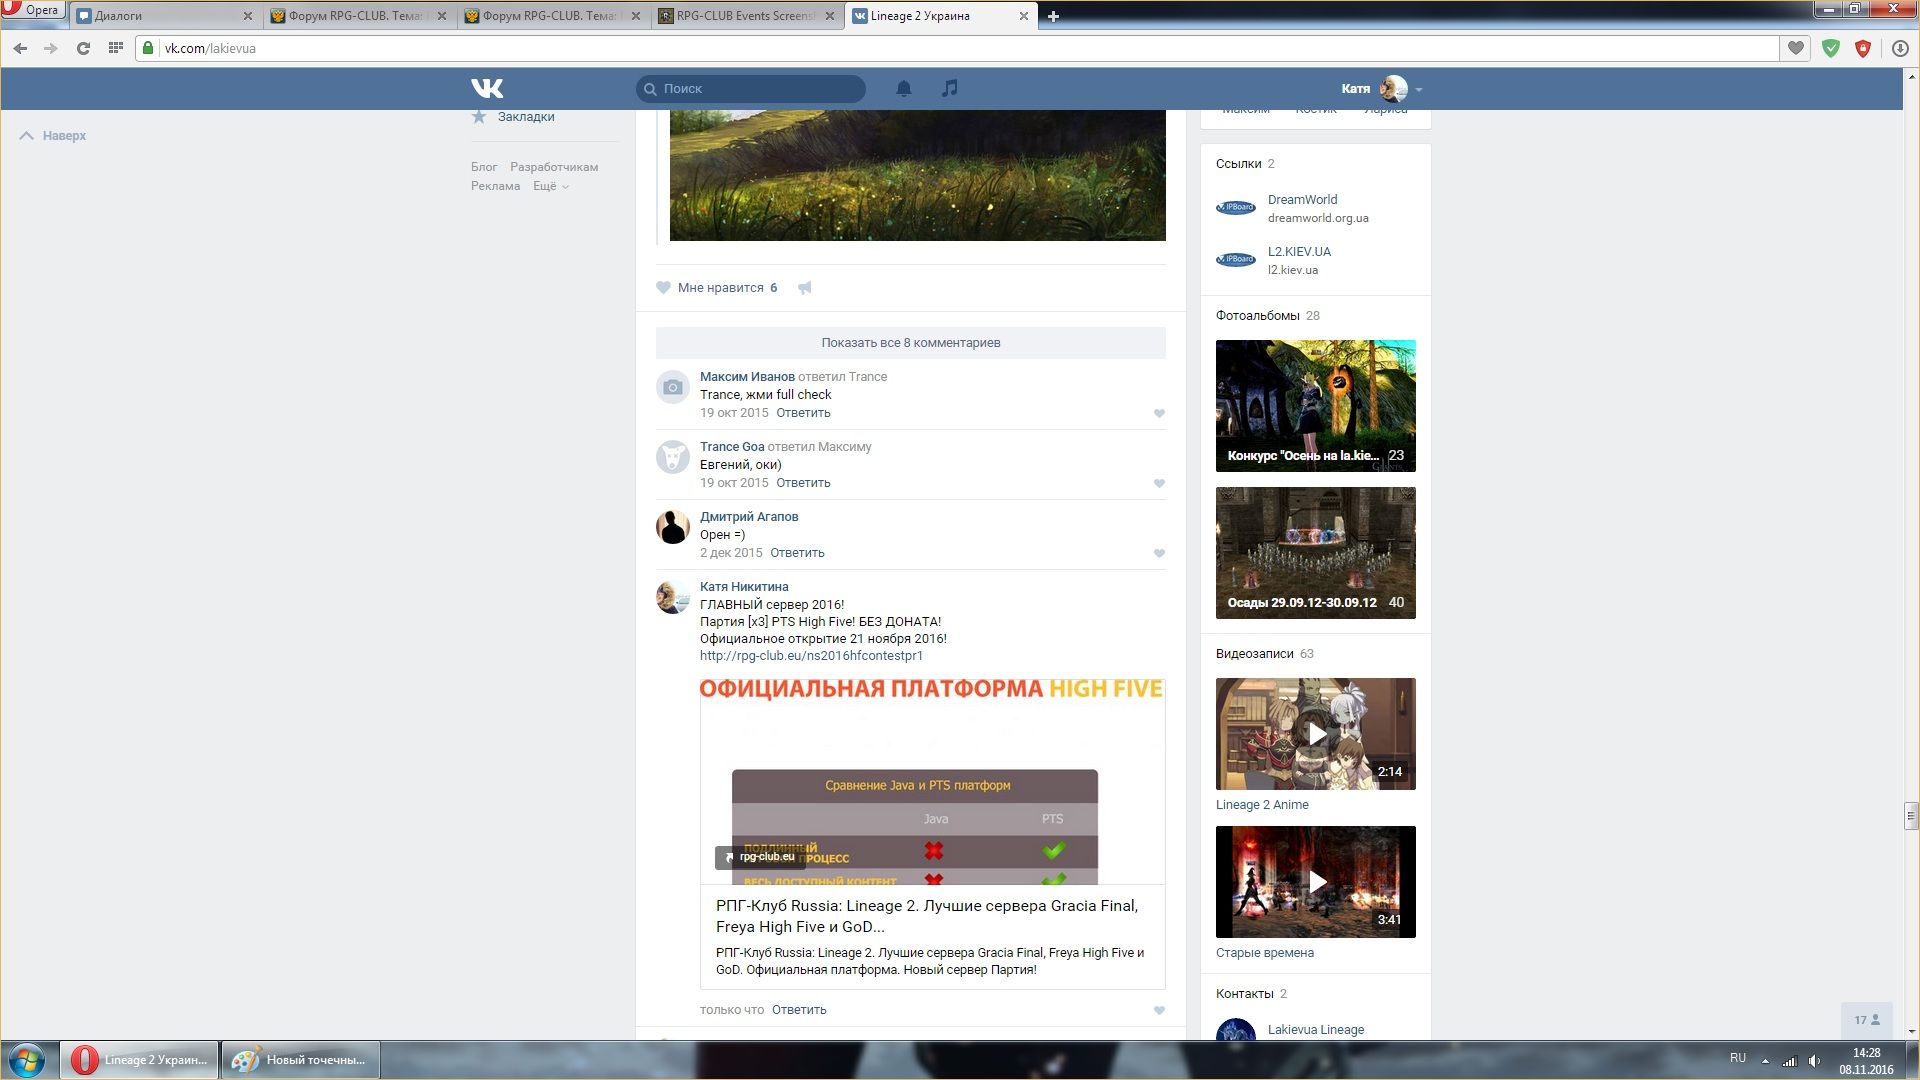Click Opera bookmark heart icon in address bar

pyautogui.click(x=1796, y=48)
